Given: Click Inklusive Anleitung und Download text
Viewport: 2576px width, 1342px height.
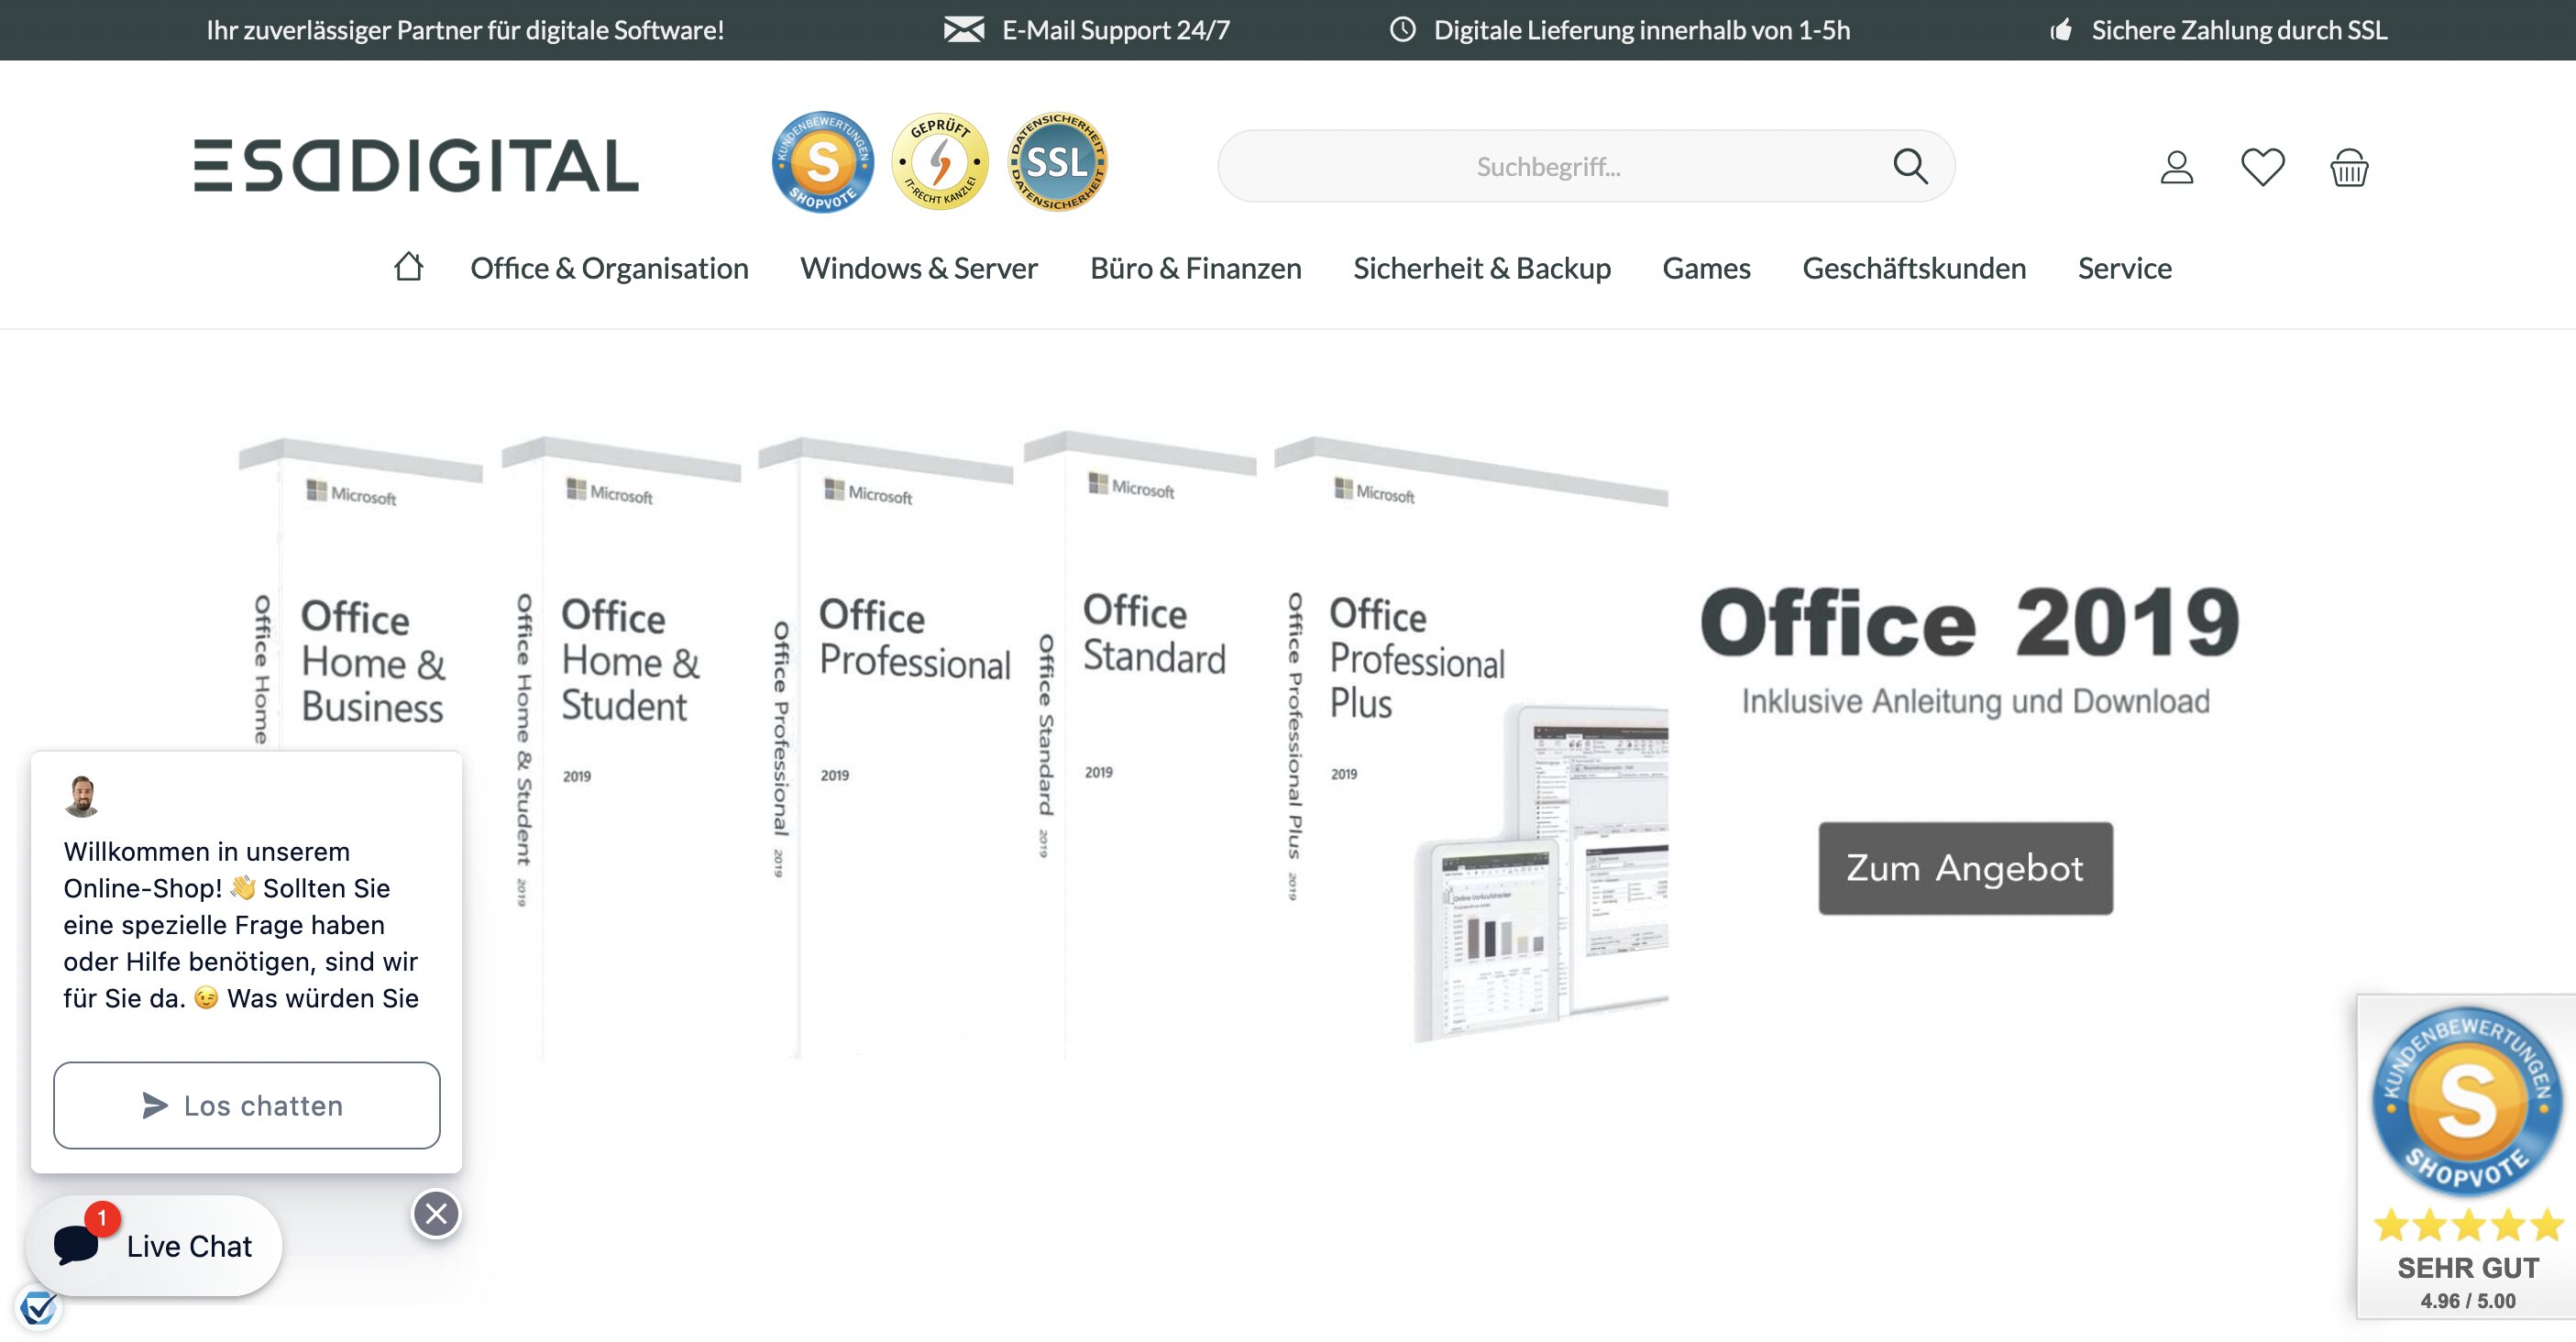Looking at the screenshot, I should pyautogui.click(x=1975, y=701).
